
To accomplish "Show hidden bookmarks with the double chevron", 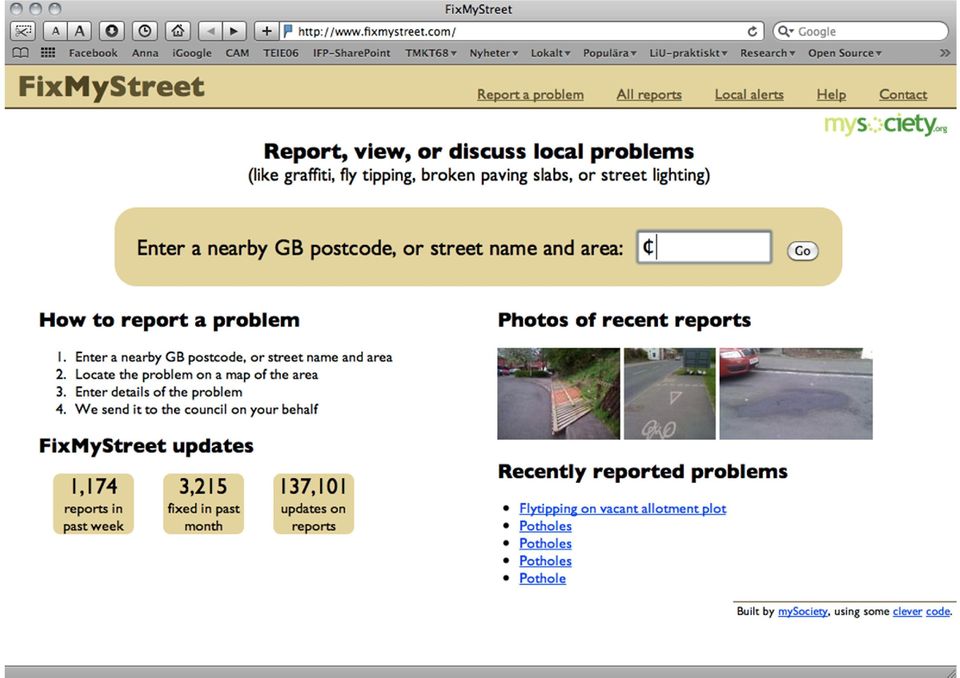I will coord(945,53).
